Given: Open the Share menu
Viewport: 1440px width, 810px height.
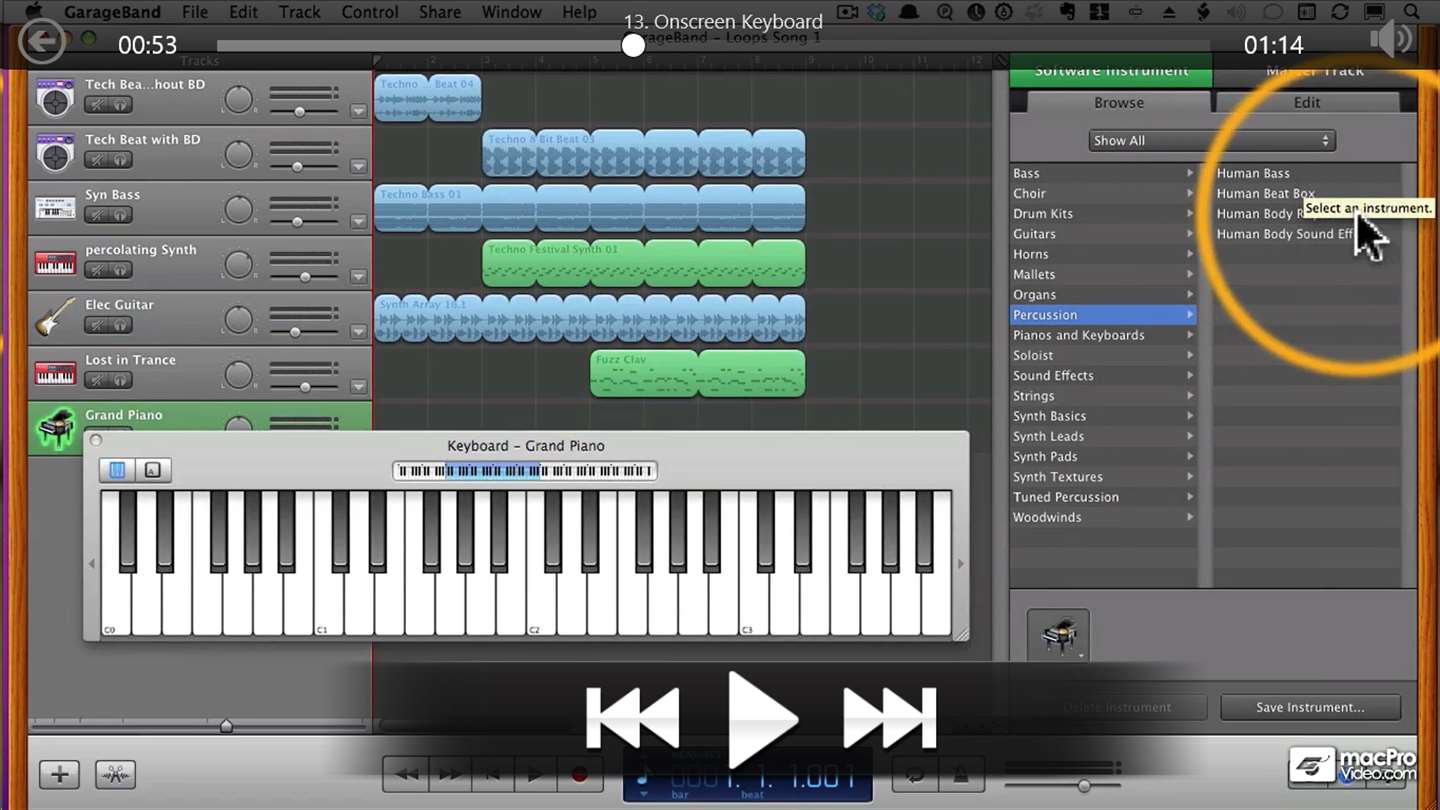Looking at the screenshot, I should [440, 12].
